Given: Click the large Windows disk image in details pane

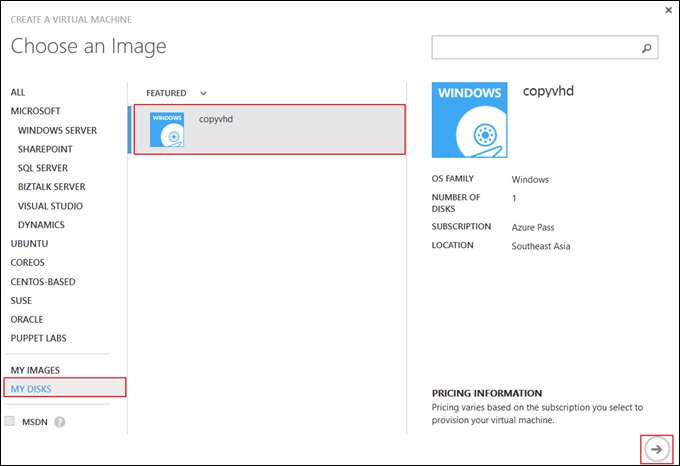Looking at the screenshot, I should pyautogui.click(x=469, y=120).
